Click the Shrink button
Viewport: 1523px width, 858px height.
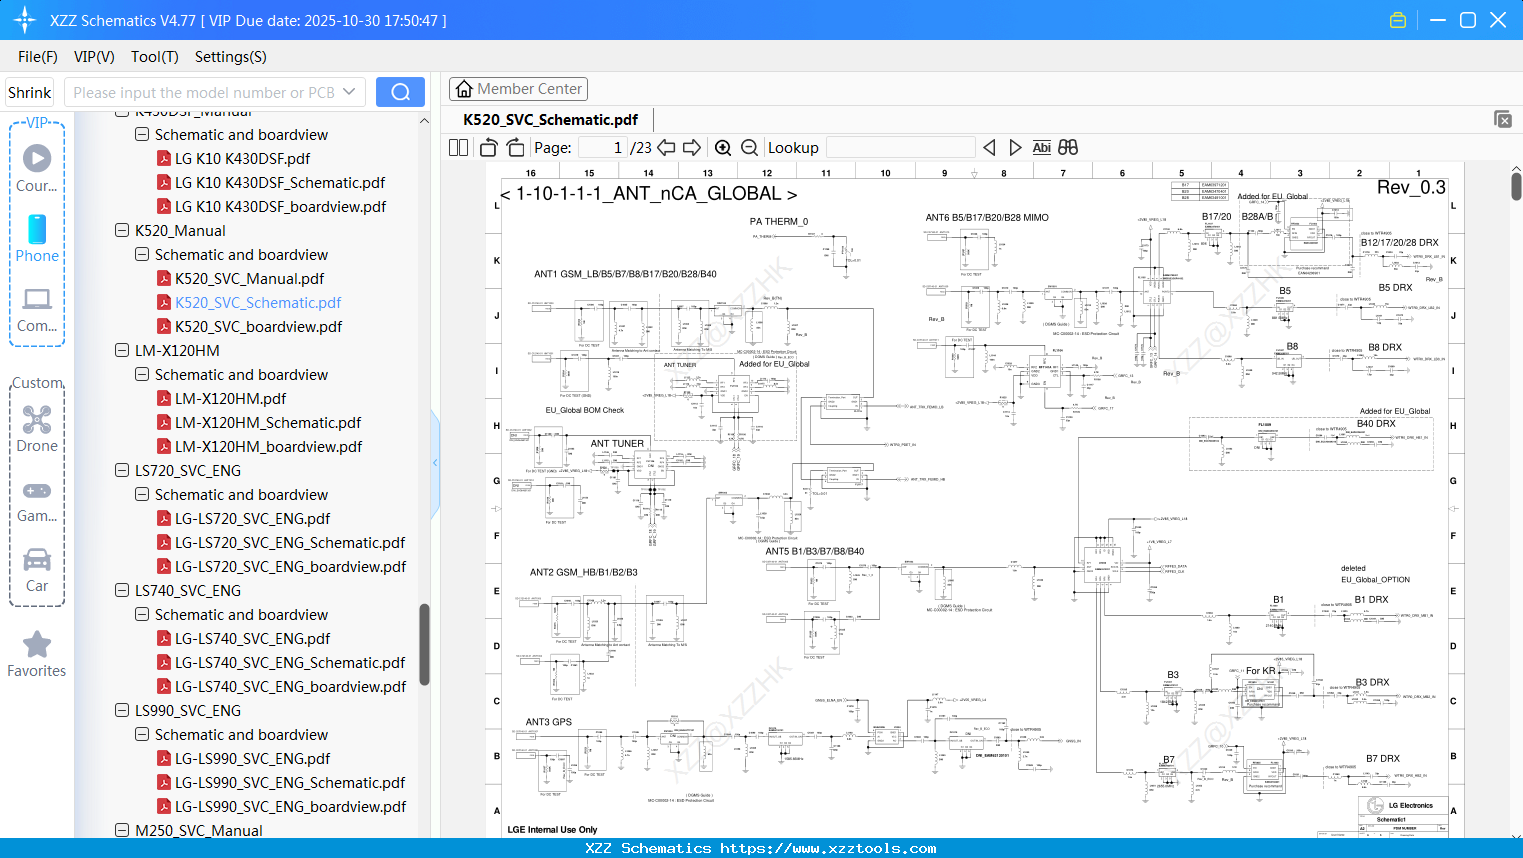28,91
